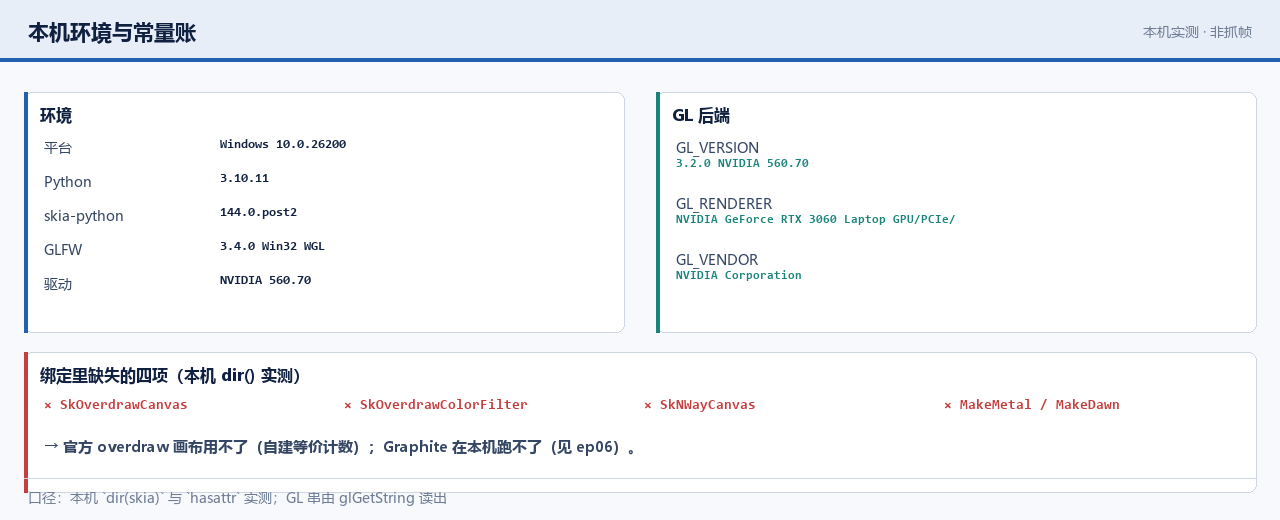
Task: Click the 绑定里缺失的四项 heading
Action: (171, 376)
